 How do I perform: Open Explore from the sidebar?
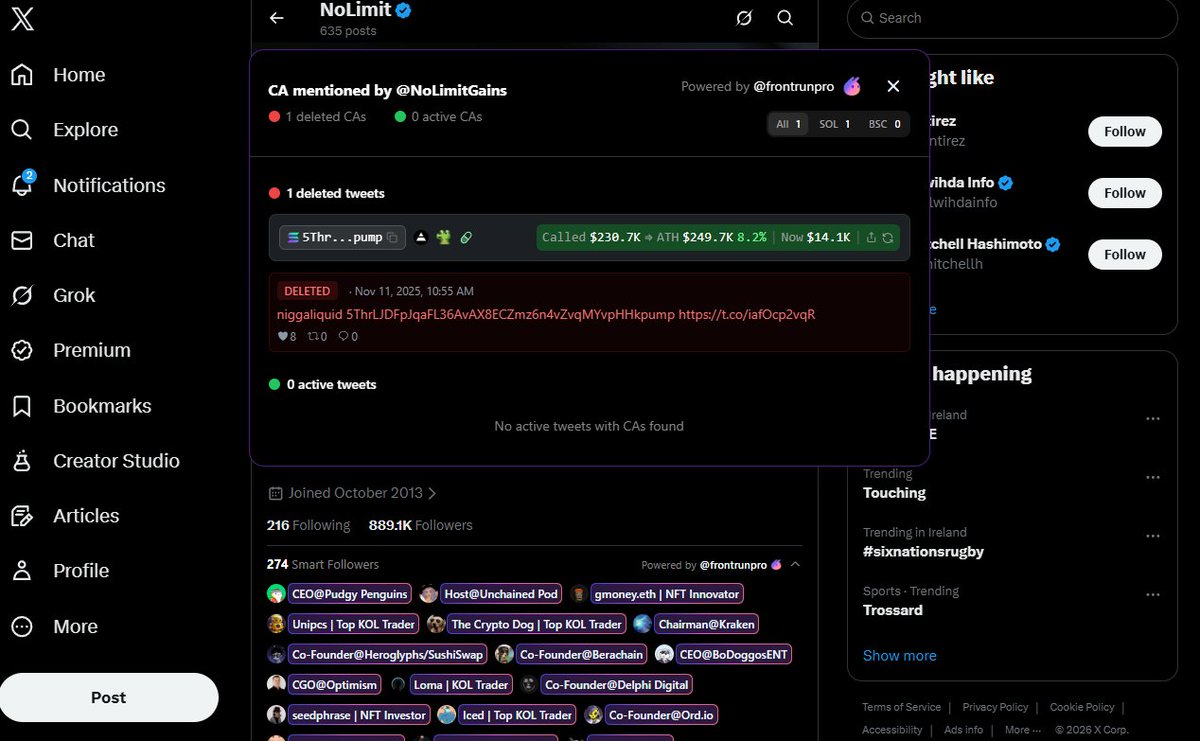pos(66,130)
